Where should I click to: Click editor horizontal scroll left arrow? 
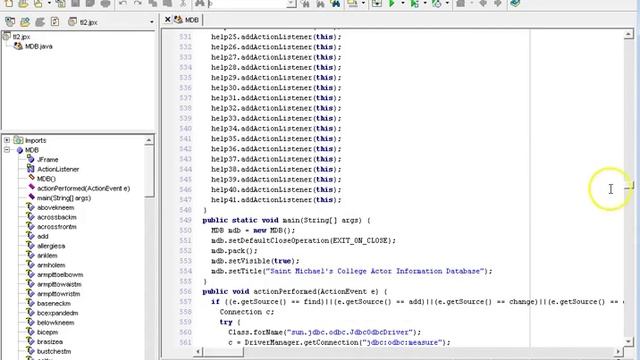[198, 351]
